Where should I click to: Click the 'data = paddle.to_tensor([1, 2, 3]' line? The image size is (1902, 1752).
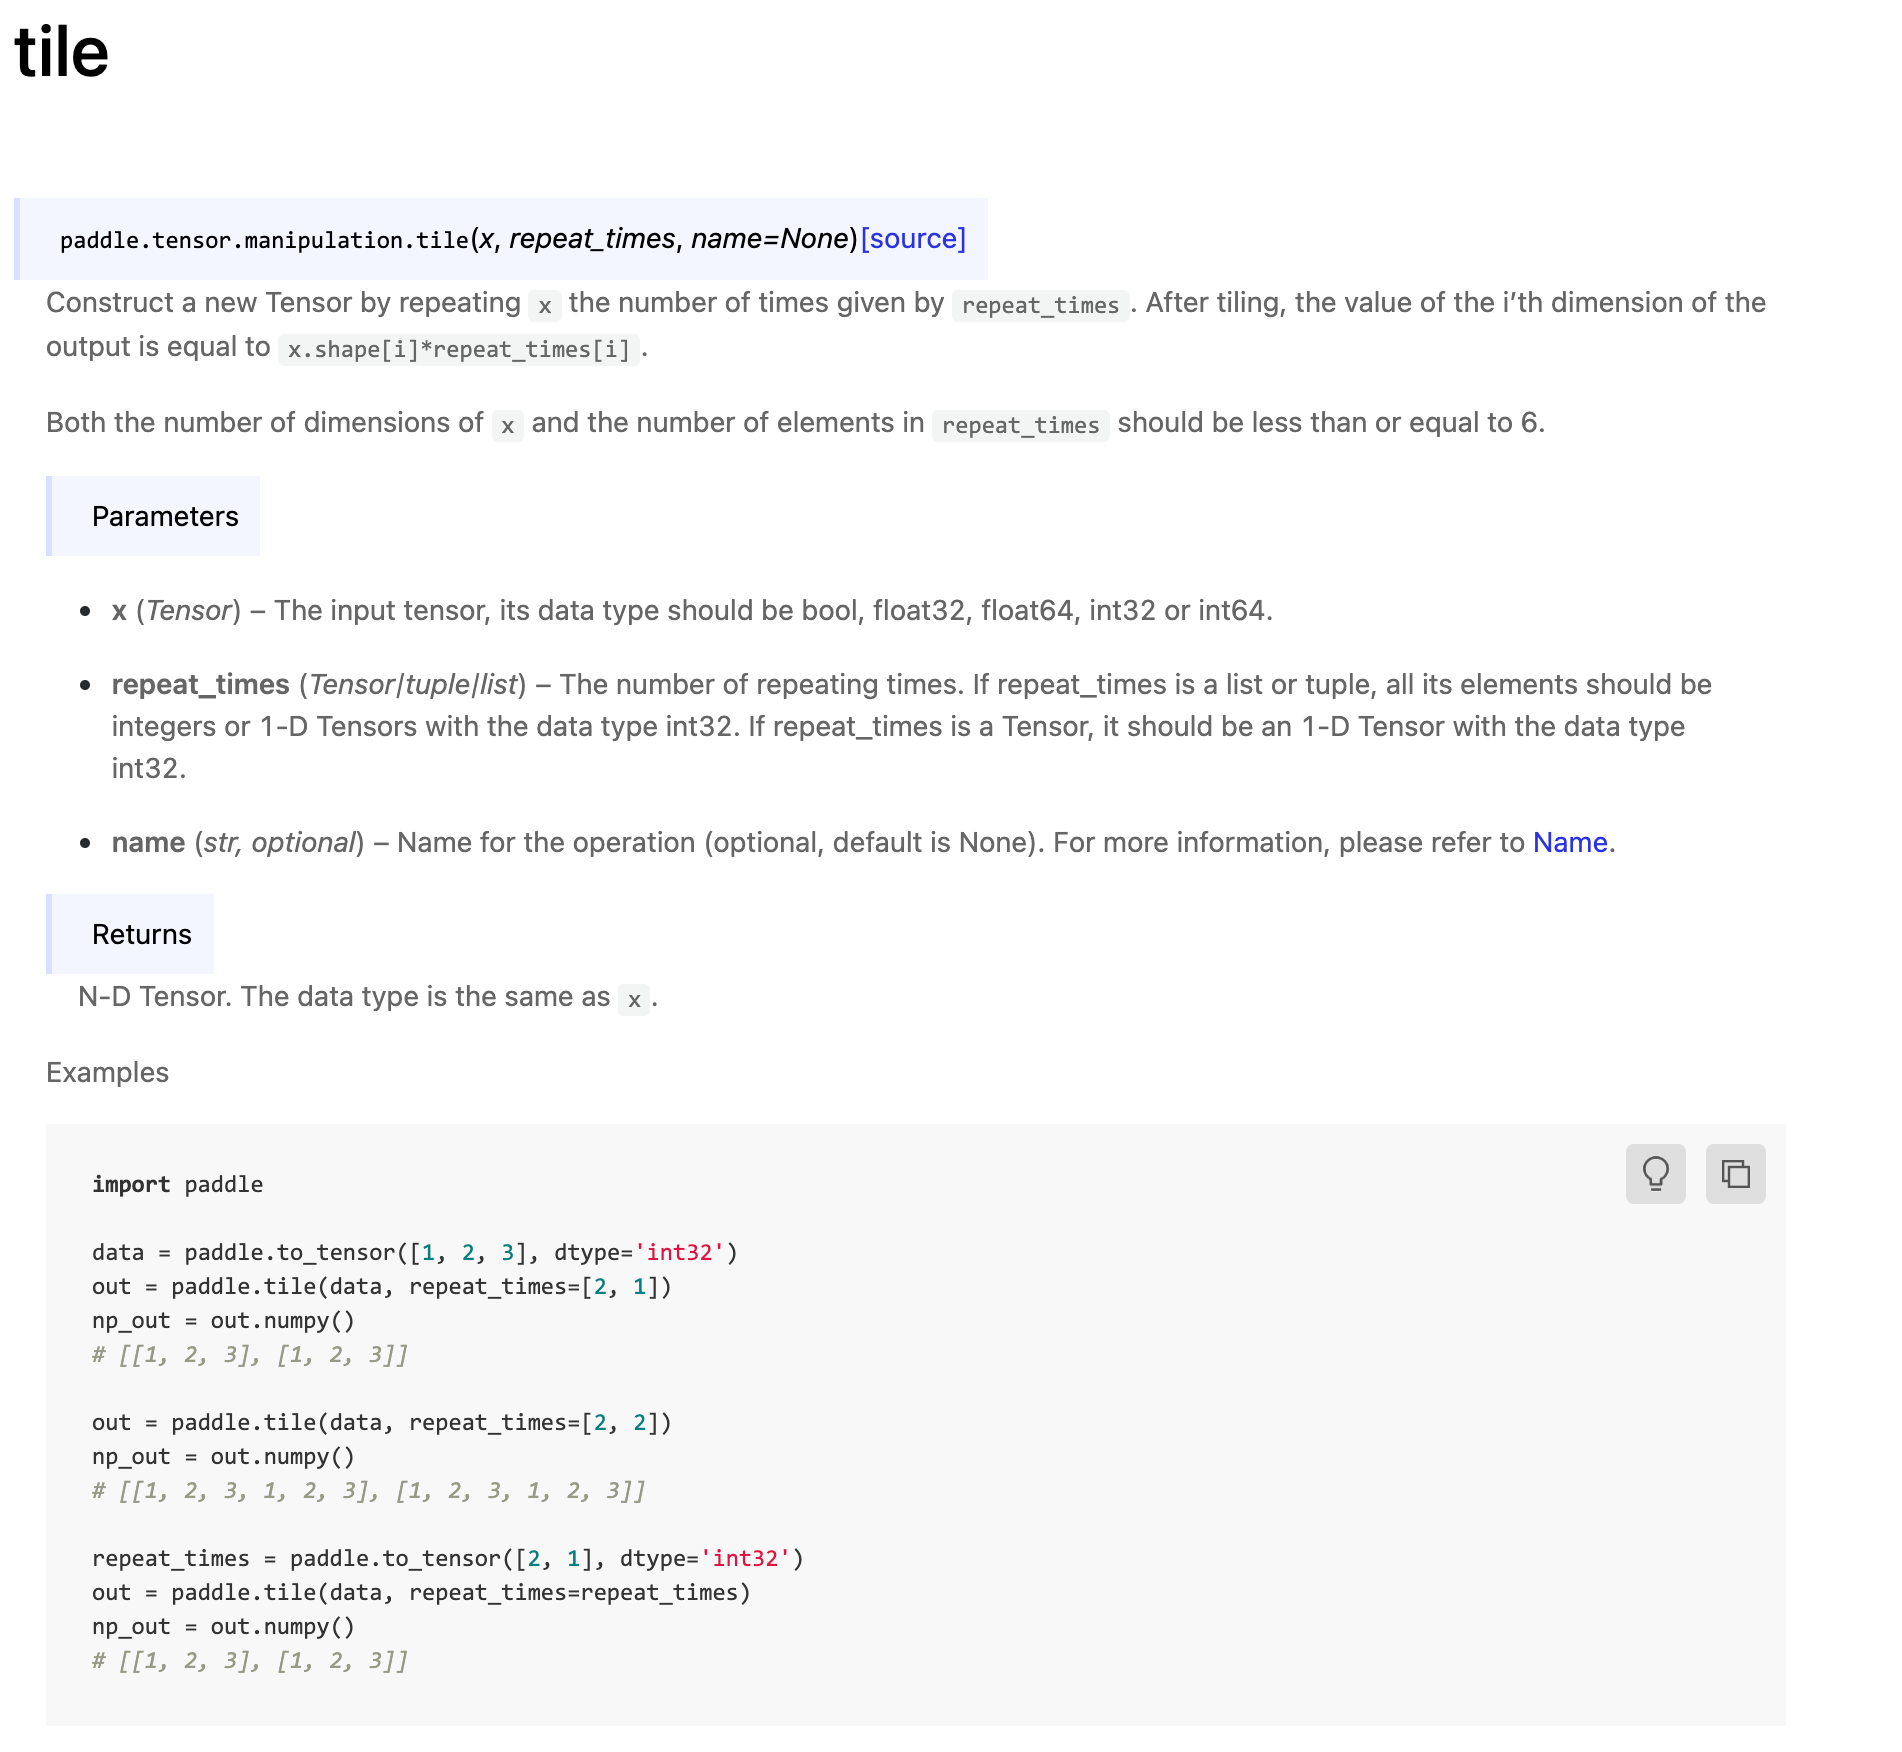[415, 1252]
